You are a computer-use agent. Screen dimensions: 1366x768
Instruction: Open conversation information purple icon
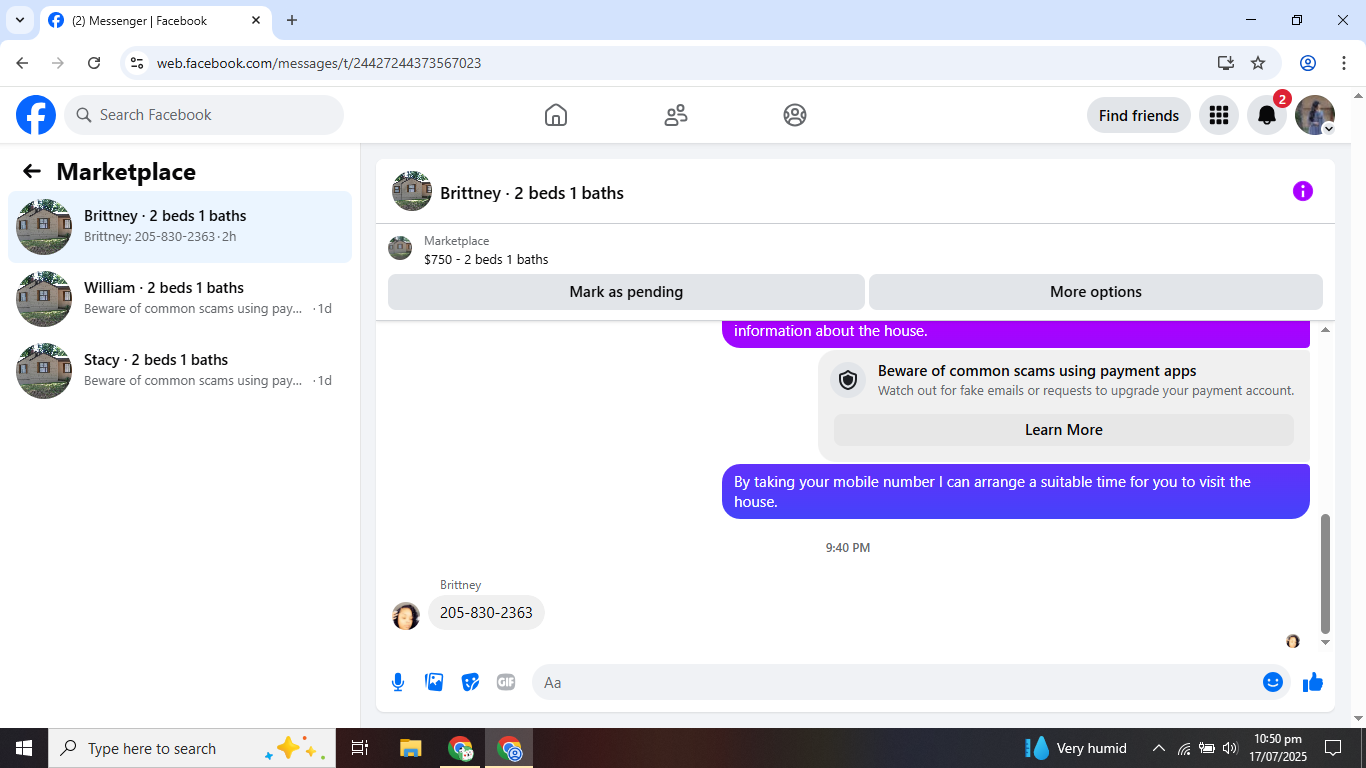tap(1302, 191)
